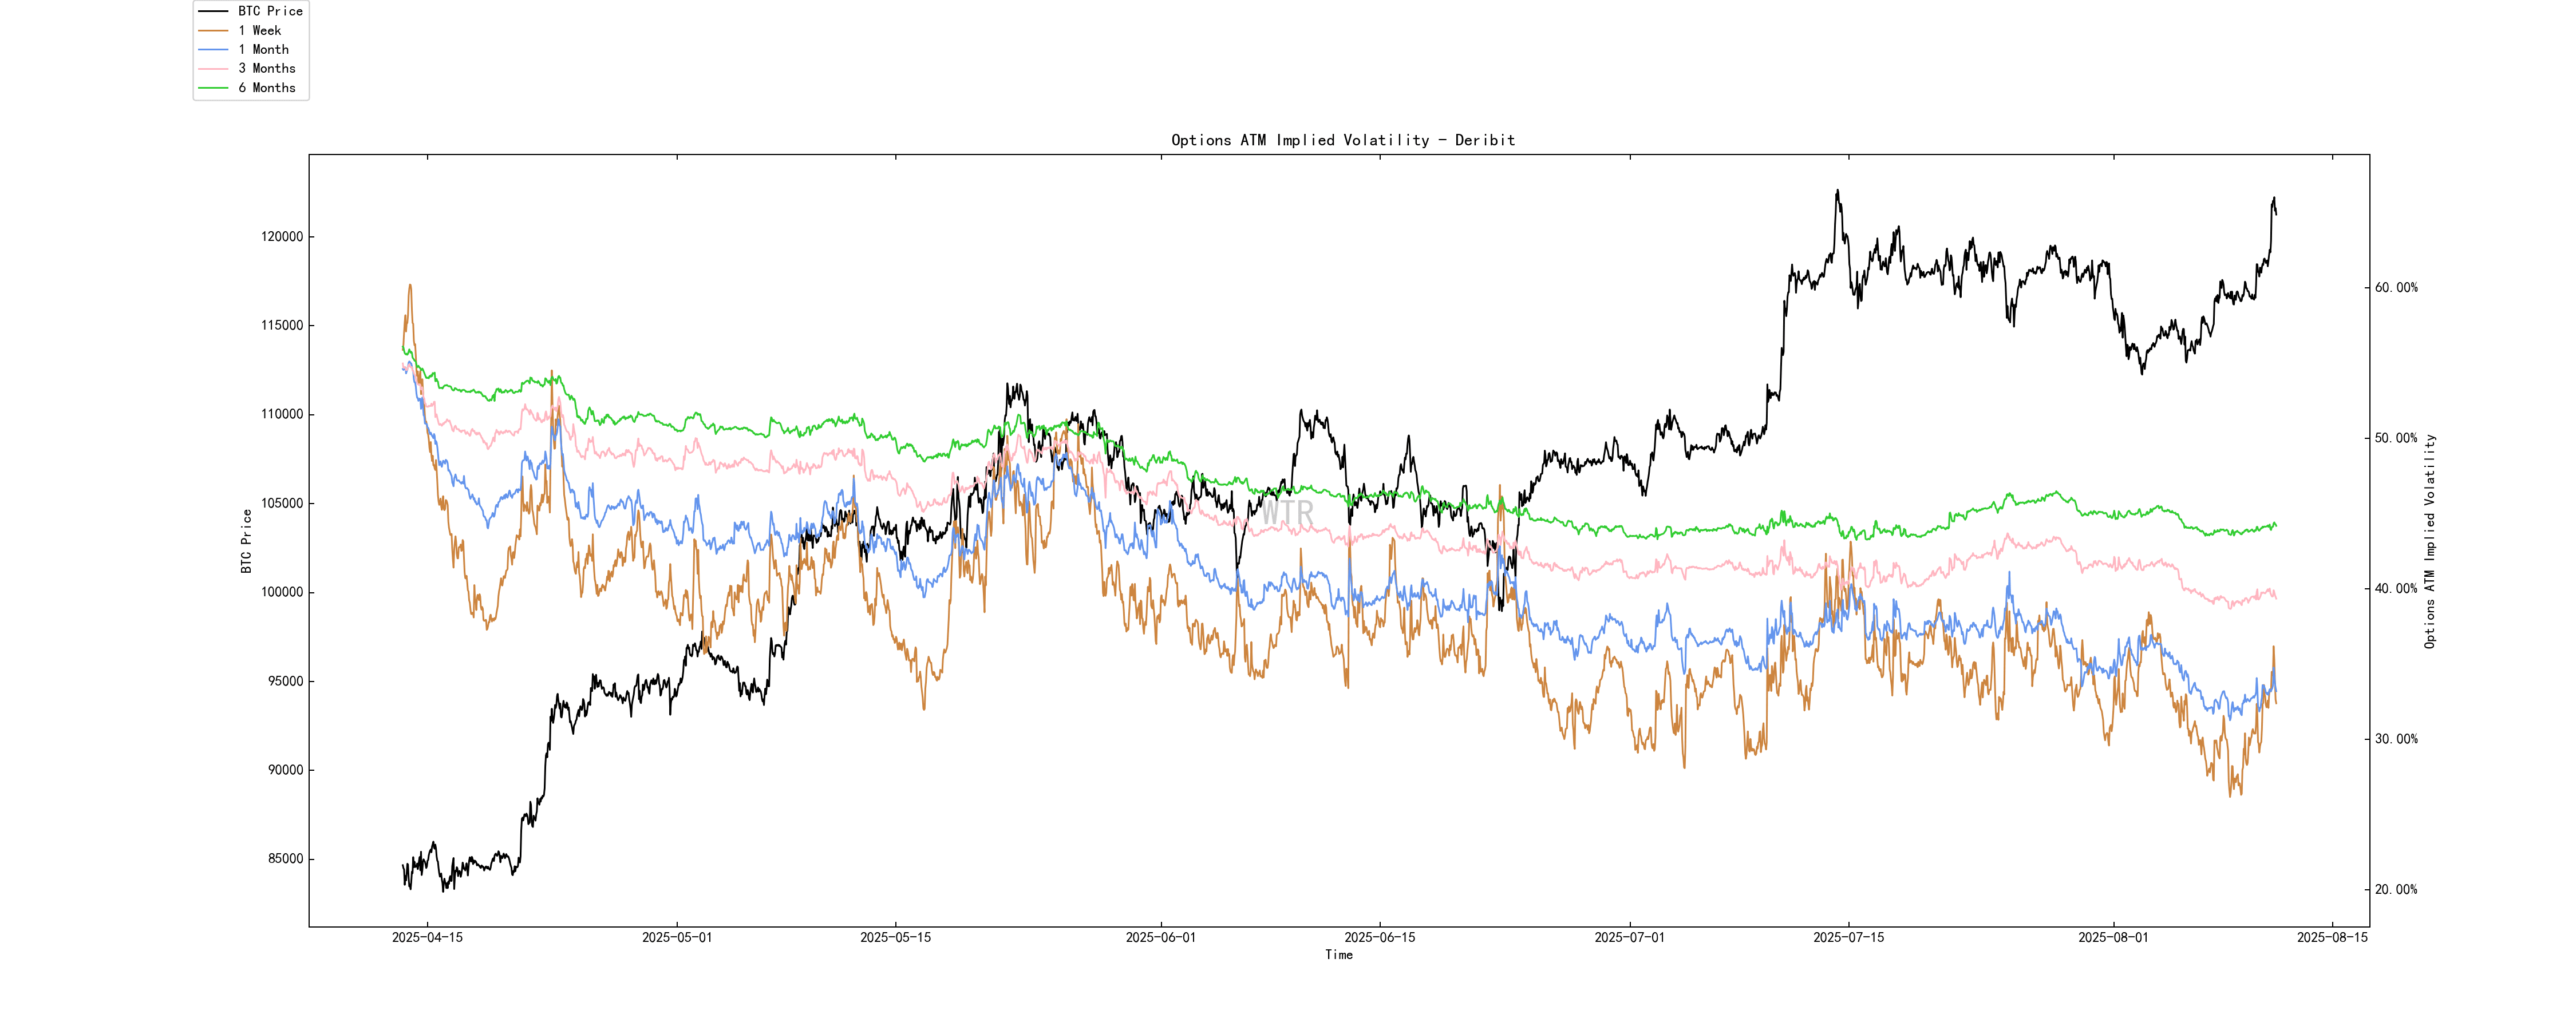Click the pink 3 Months legend line

(213, 68)
